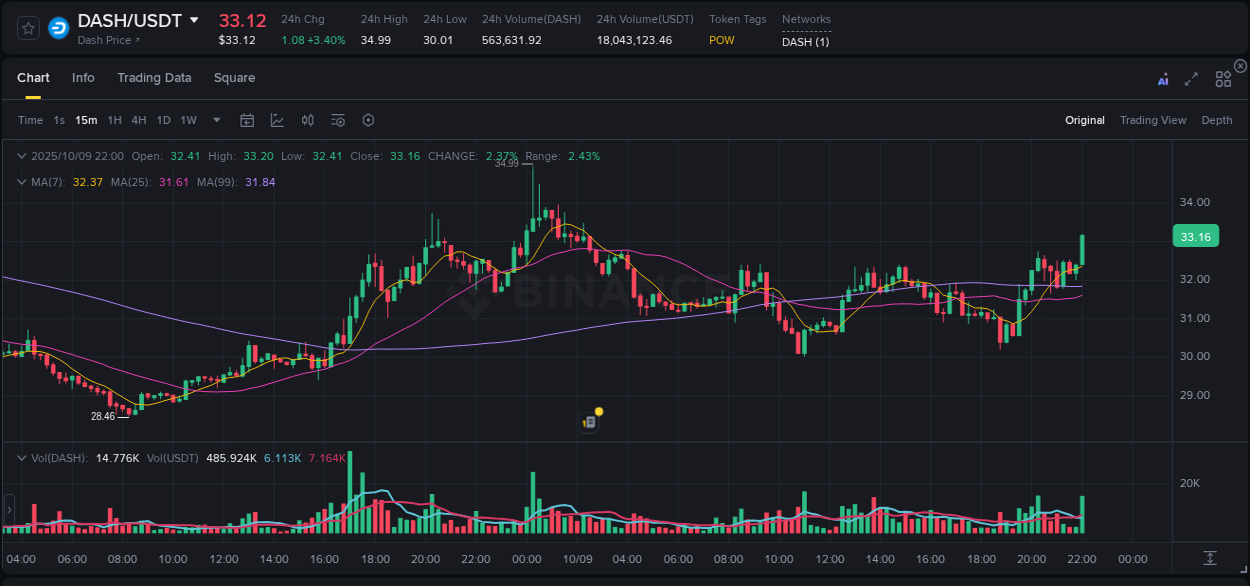
Task: Expand the chart to fullscreen
Action: (x=1191, y=78)
